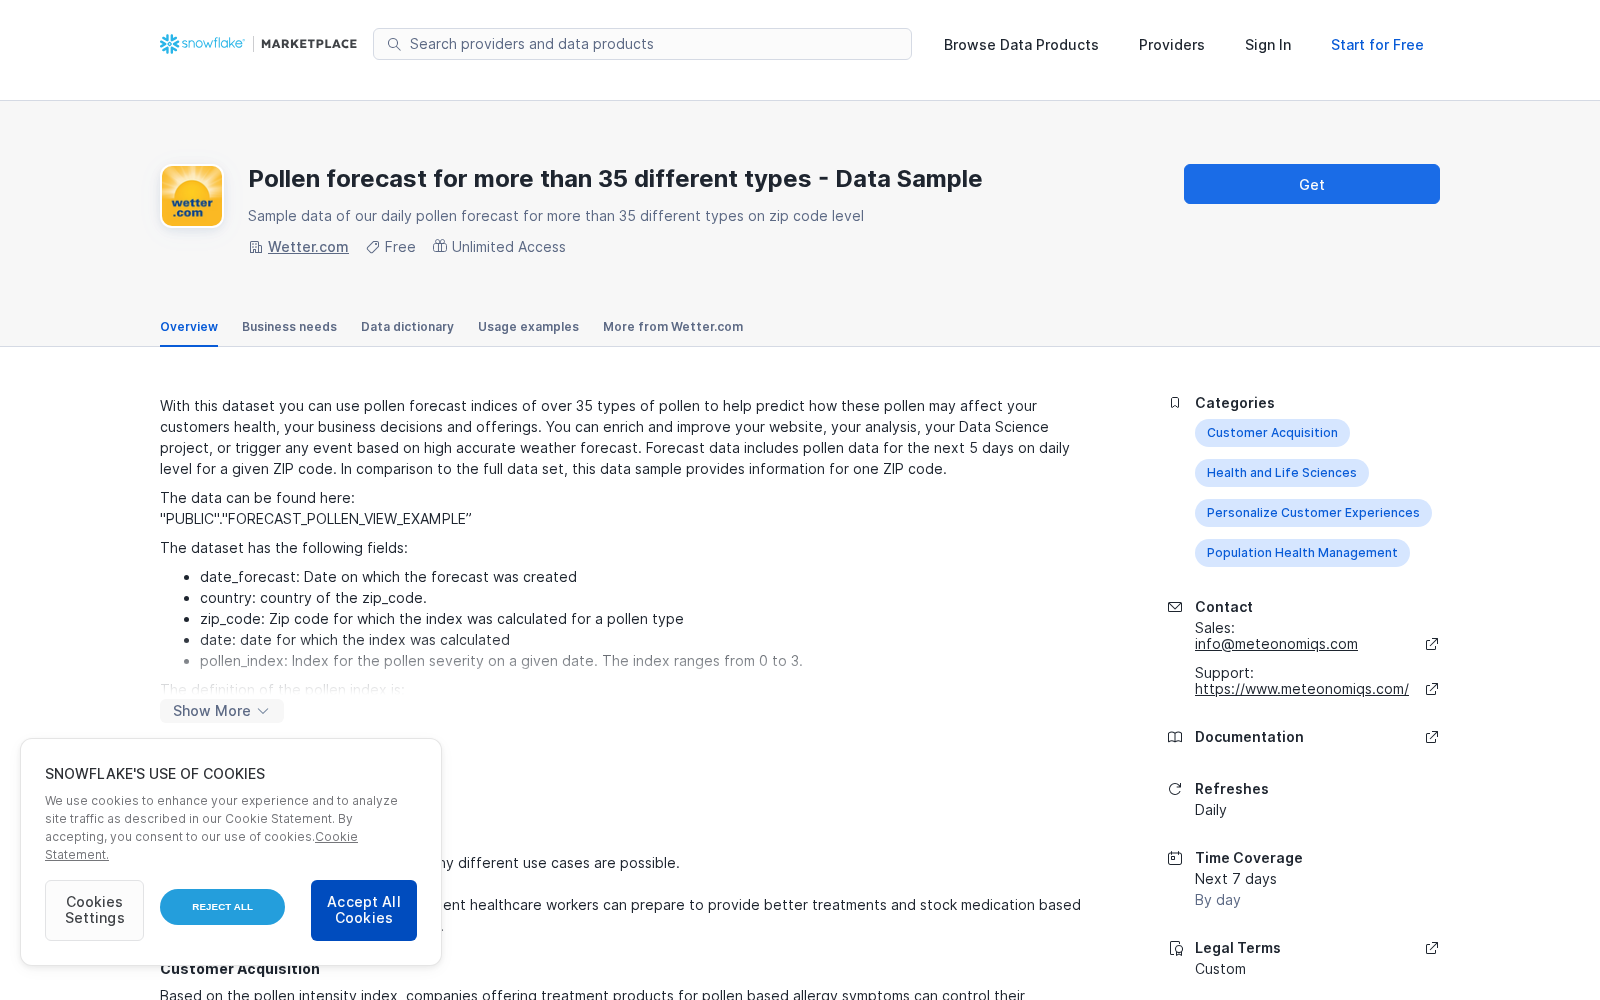The width and height of the screenshot is (1600, 1000).
Task: Open the Providers page link
Action: click(x=1172, y=45)
